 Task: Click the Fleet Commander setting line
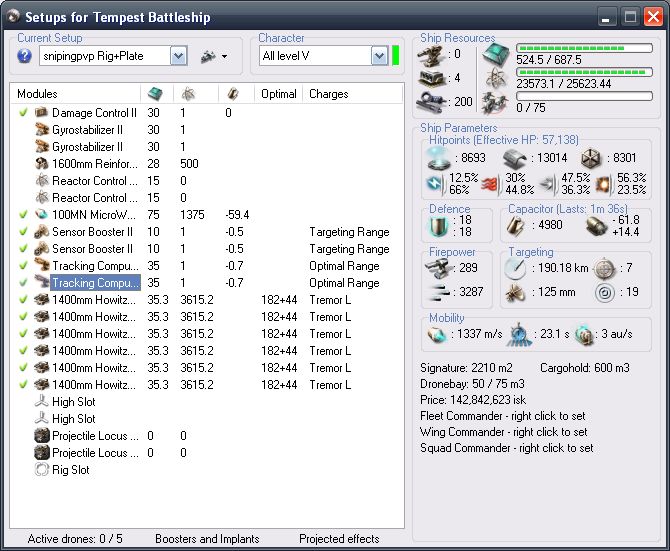(x=504, y=416)
